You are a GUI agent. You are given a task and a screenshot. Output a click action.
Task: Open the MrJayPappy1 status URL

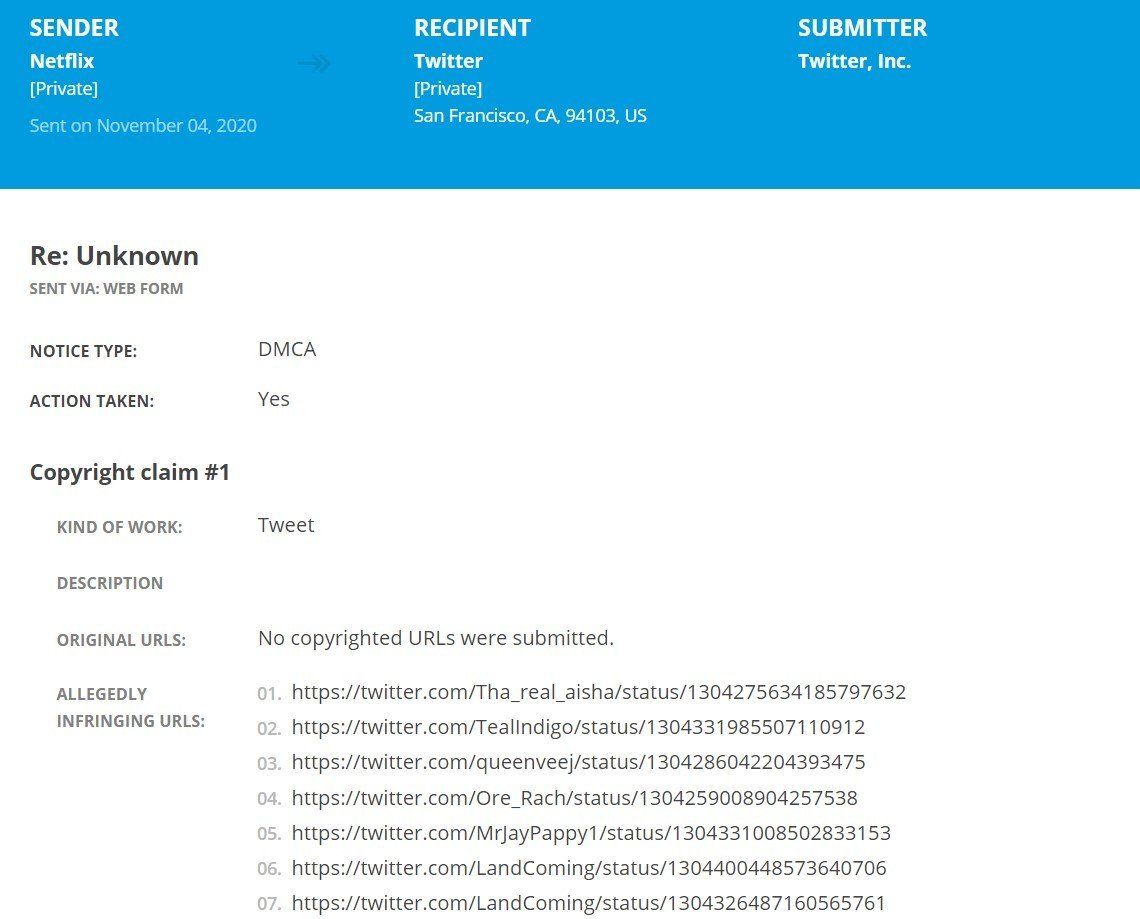[591, 832]
